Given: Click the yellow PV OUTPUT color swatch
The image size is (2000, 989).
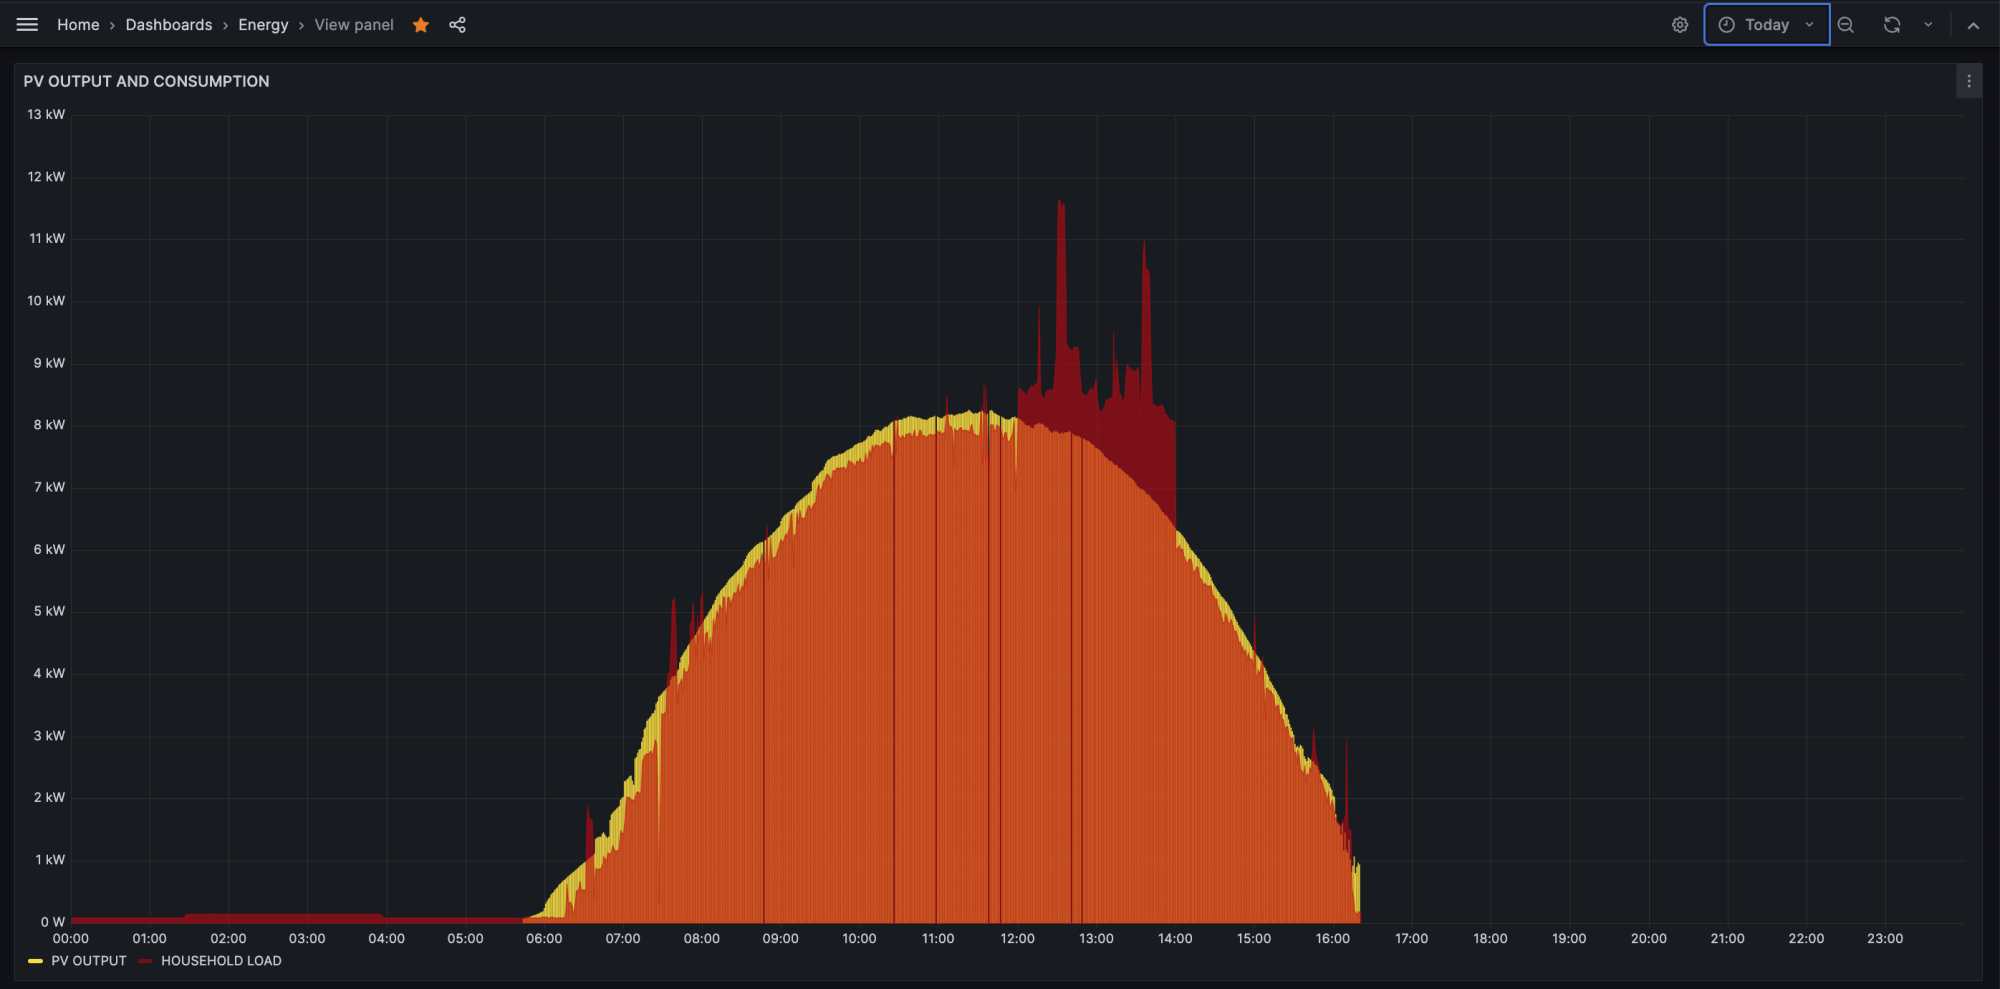Looking at the screenshot, I should point(35,961).
